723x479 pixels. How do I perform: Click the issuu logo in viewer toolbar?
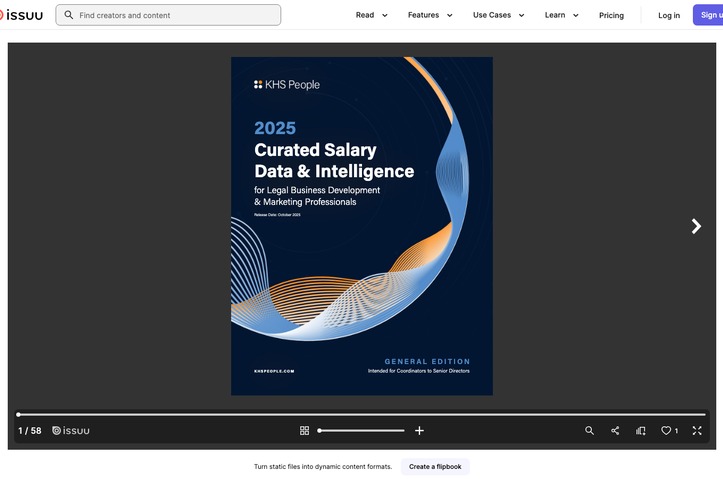tap(71, 431)
